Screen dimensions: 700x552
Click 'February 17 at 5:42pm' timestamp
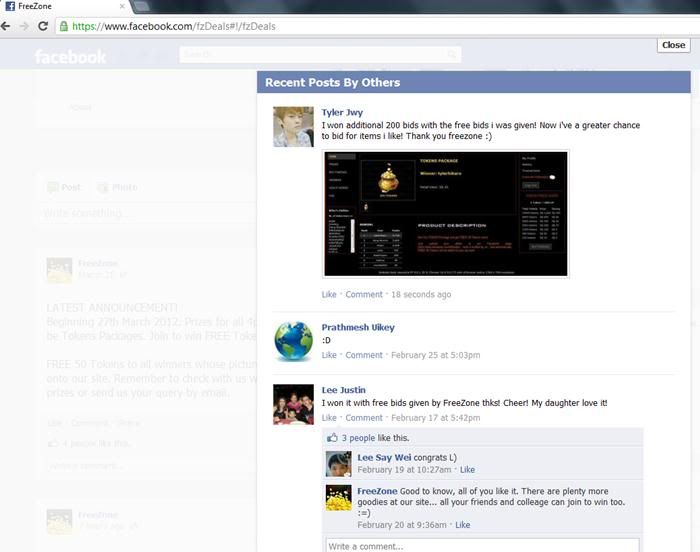pos(436,418)
